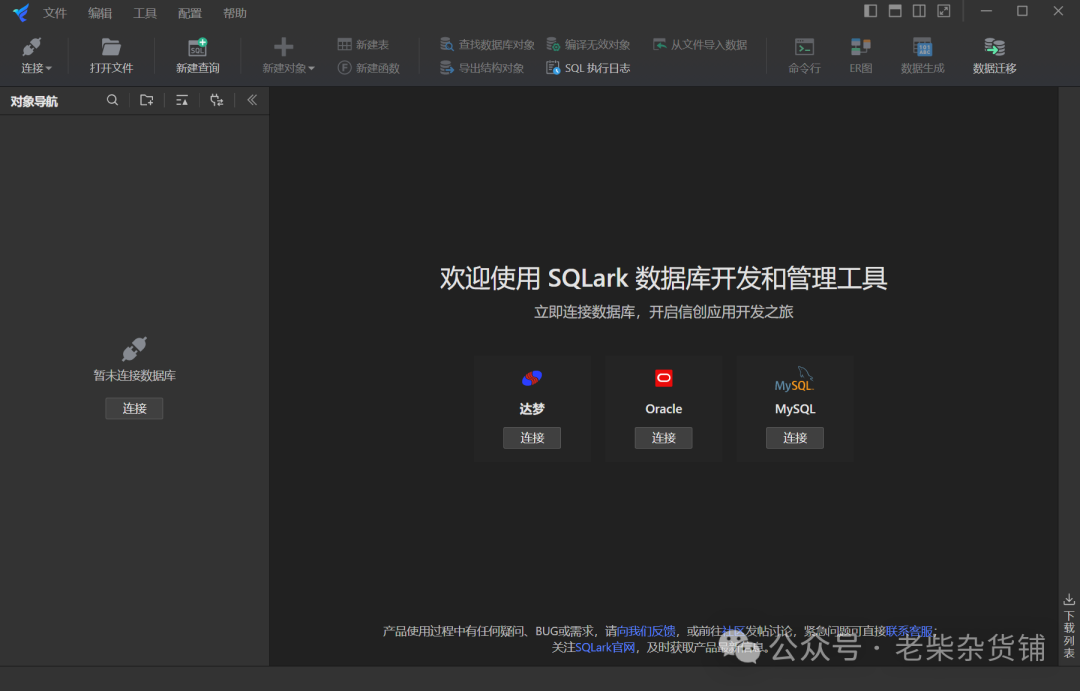Viewport: 1080px width, 691px height.
Task: Click the 连接 button under MySQL
Action: pyautogui.click(x=795, y=437)
